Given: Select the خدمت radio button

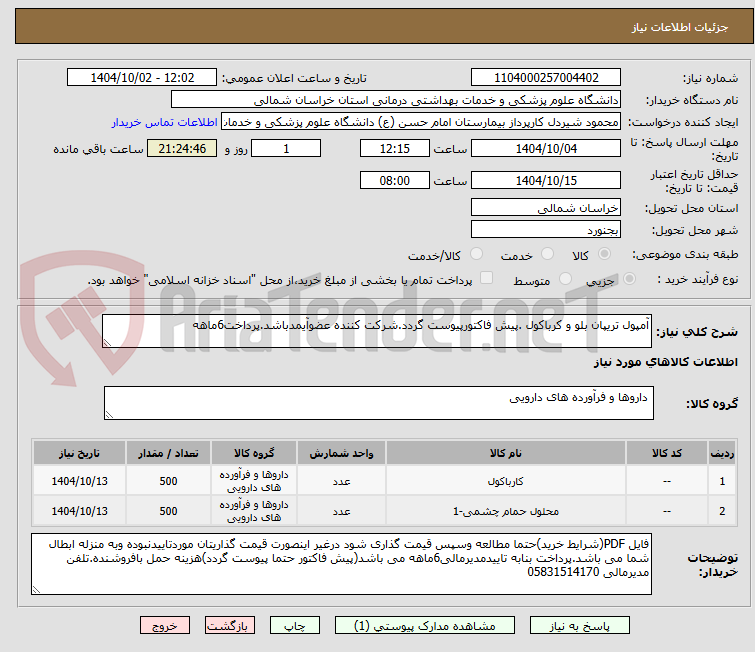Looking at the screenshot, I should [x=547, y=254].
